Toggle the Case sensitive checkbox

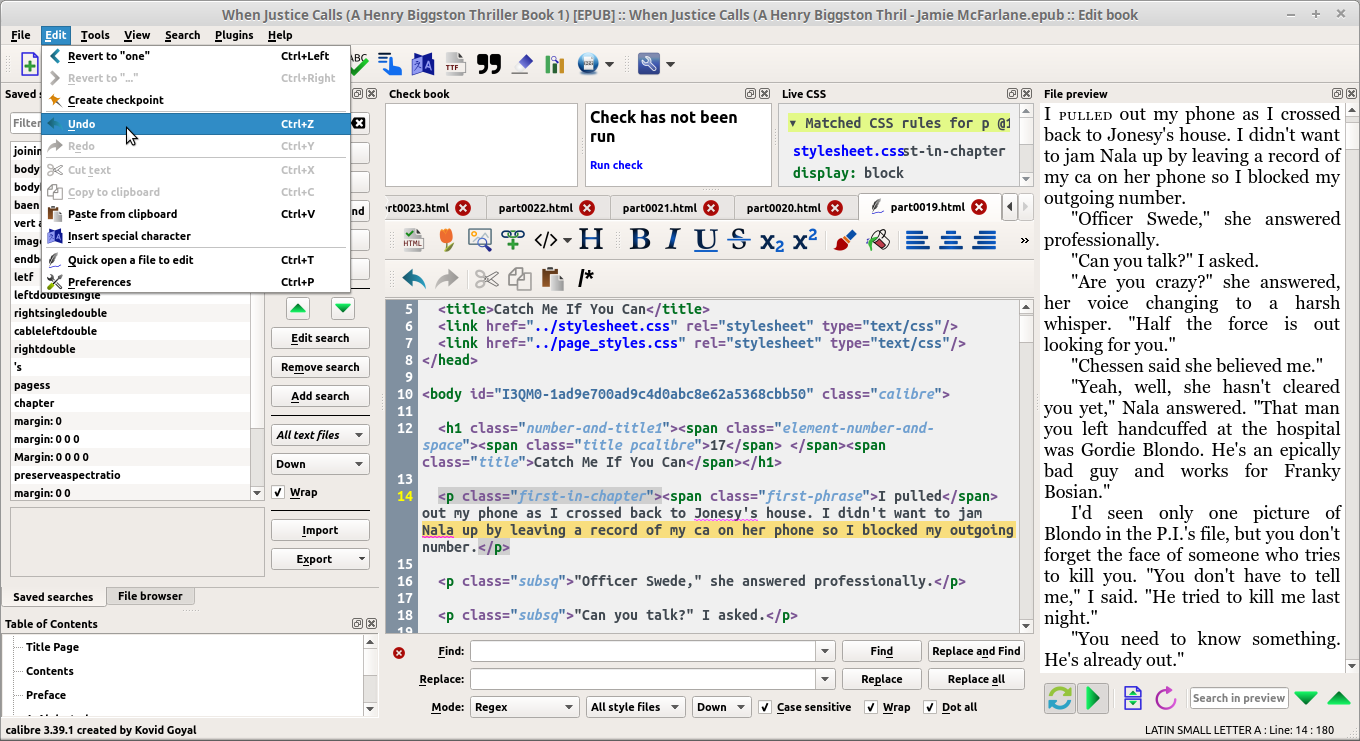[766, 707]
